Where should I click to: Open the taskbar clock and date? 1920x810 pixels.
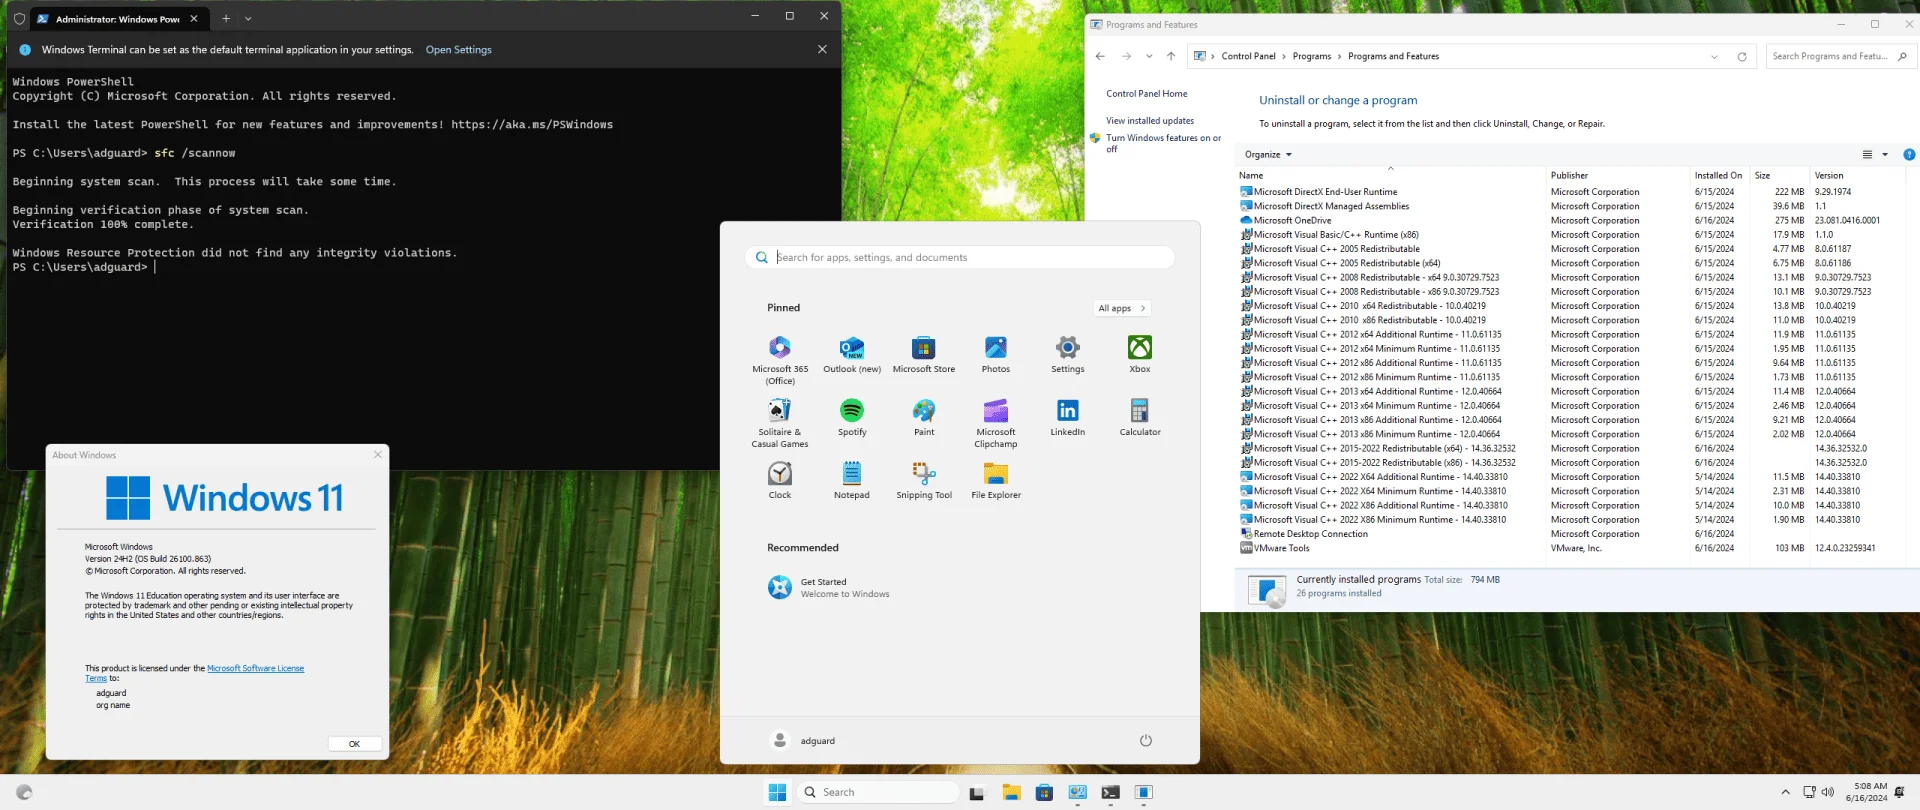click(1866, 793)
